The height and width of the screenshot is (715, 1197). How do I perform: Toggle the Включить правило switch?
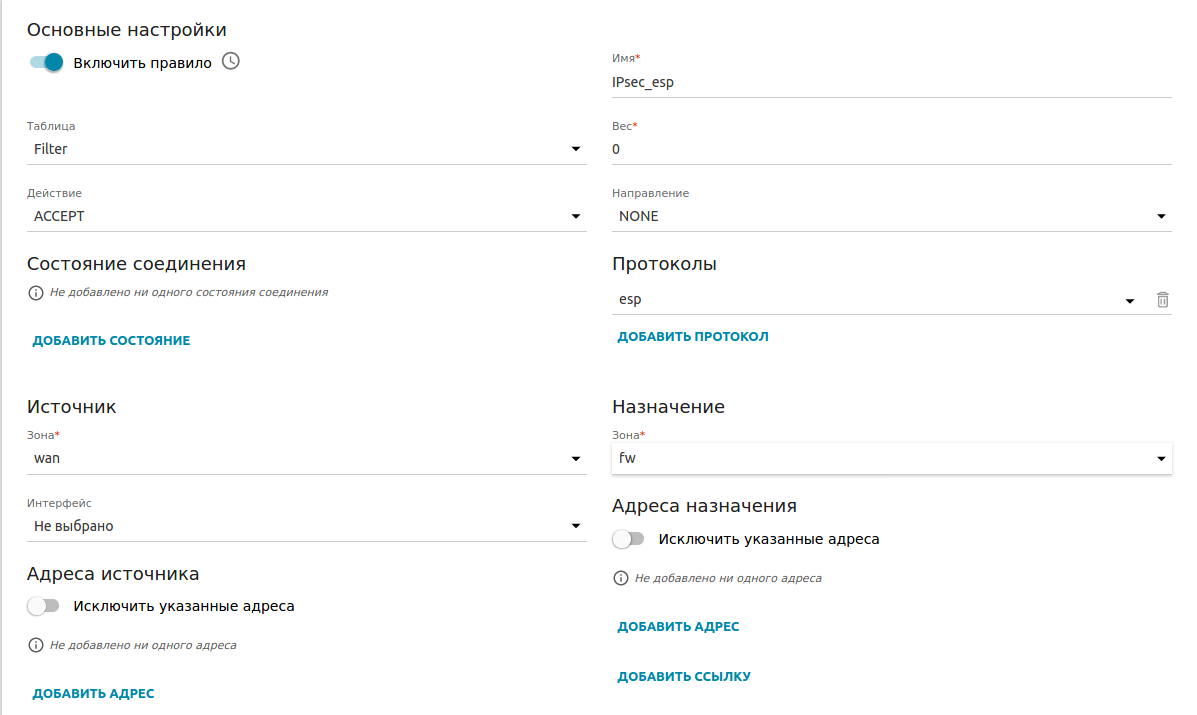tap(46, 62)
